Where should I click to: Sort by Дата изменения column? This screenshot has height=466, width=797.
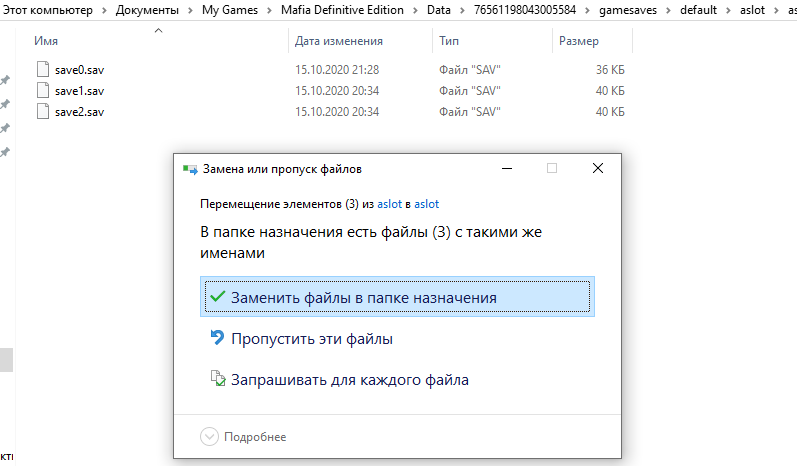[x=339, y=42]
